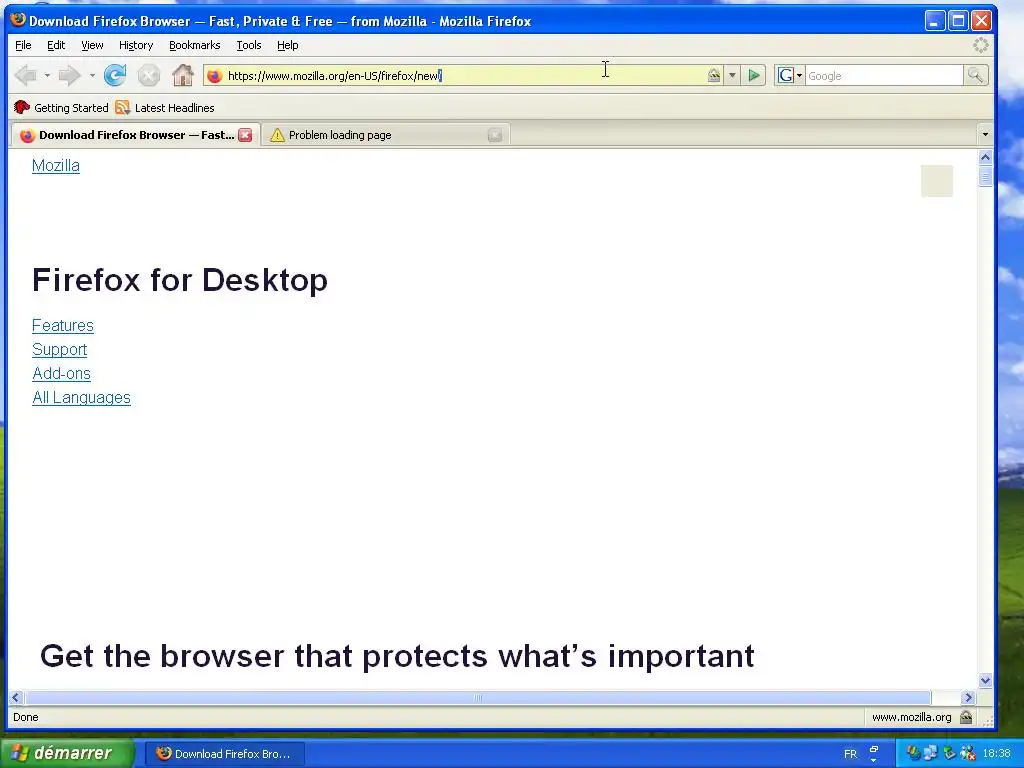Open the File menu
The height and width of the screenshot is (768, 1024).
23,45
